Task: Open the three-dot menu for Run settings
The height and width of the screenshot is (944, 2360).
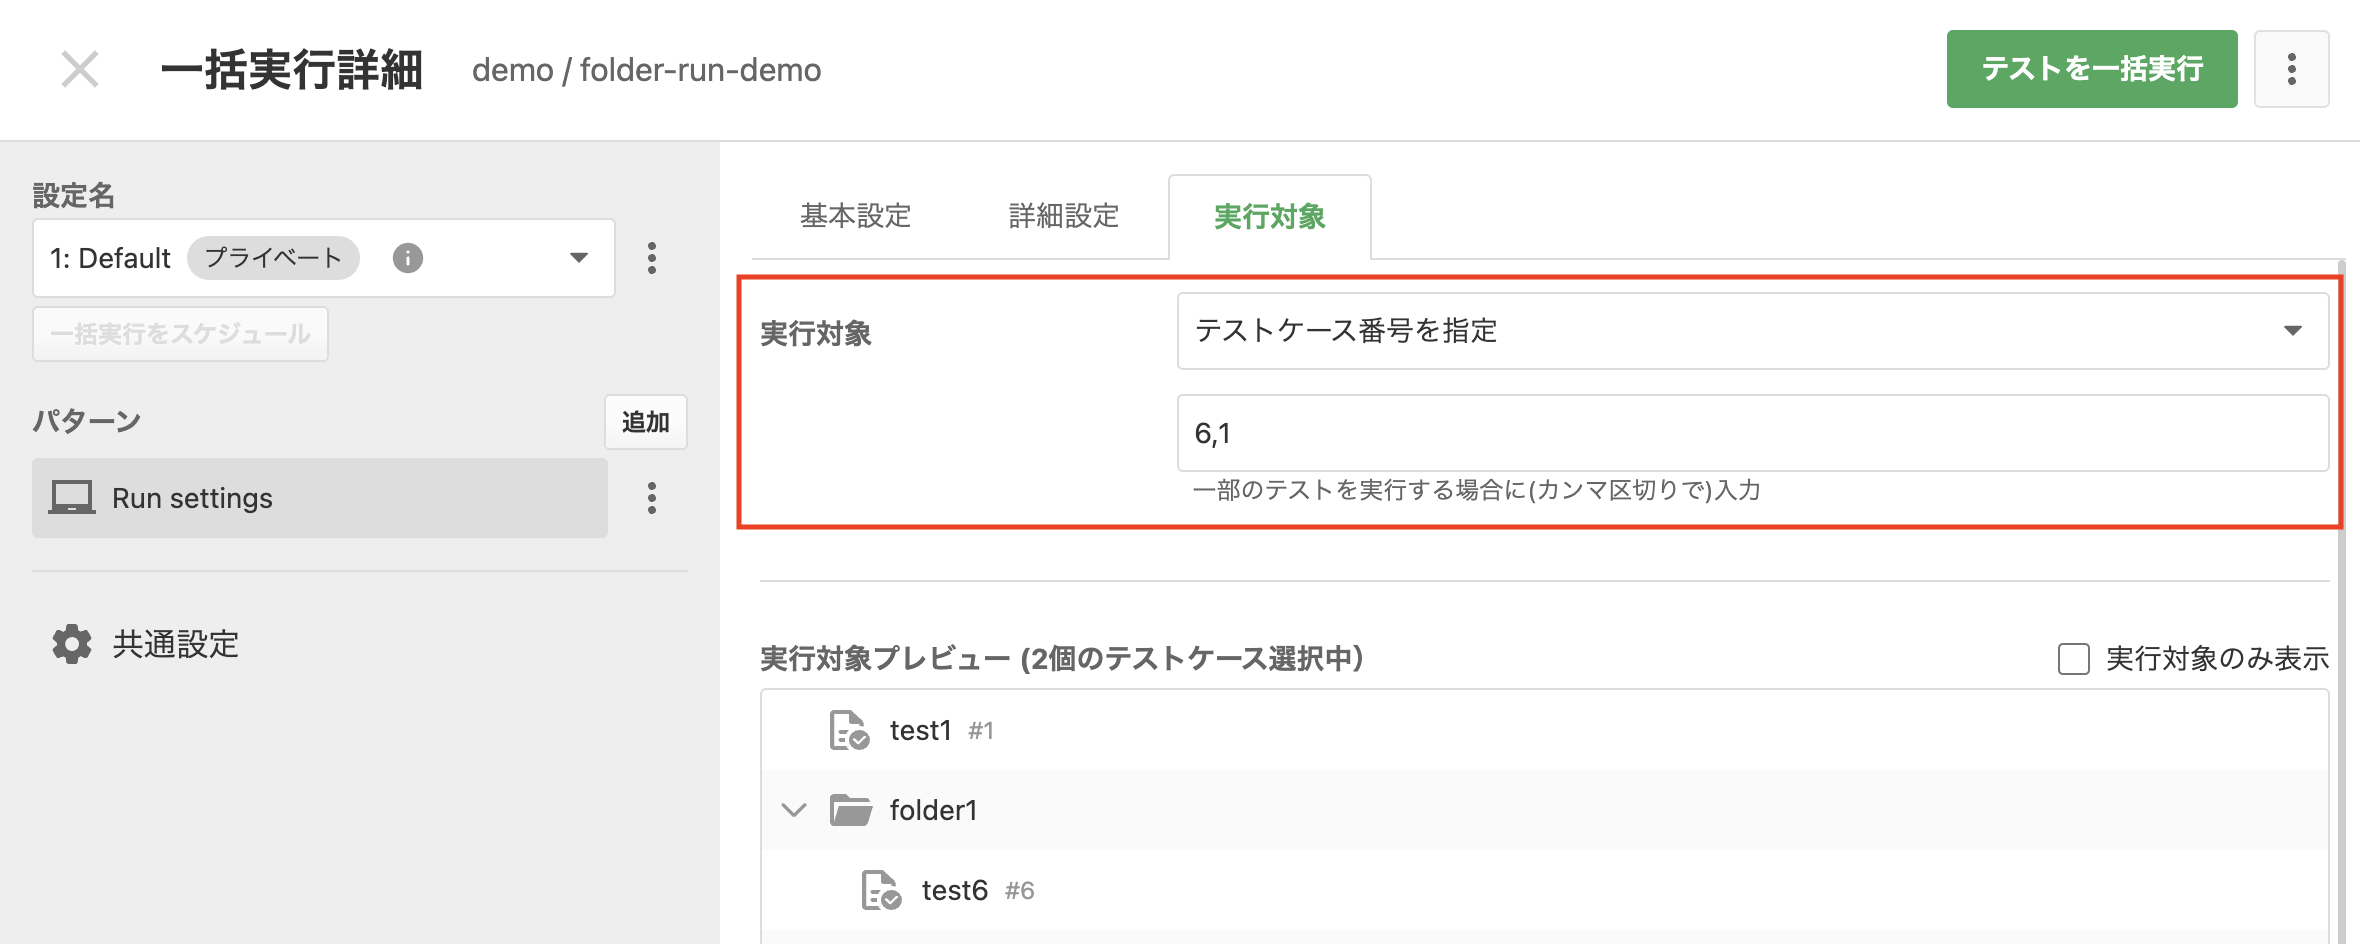Action: pyautogui.click(x=652, y=498)
